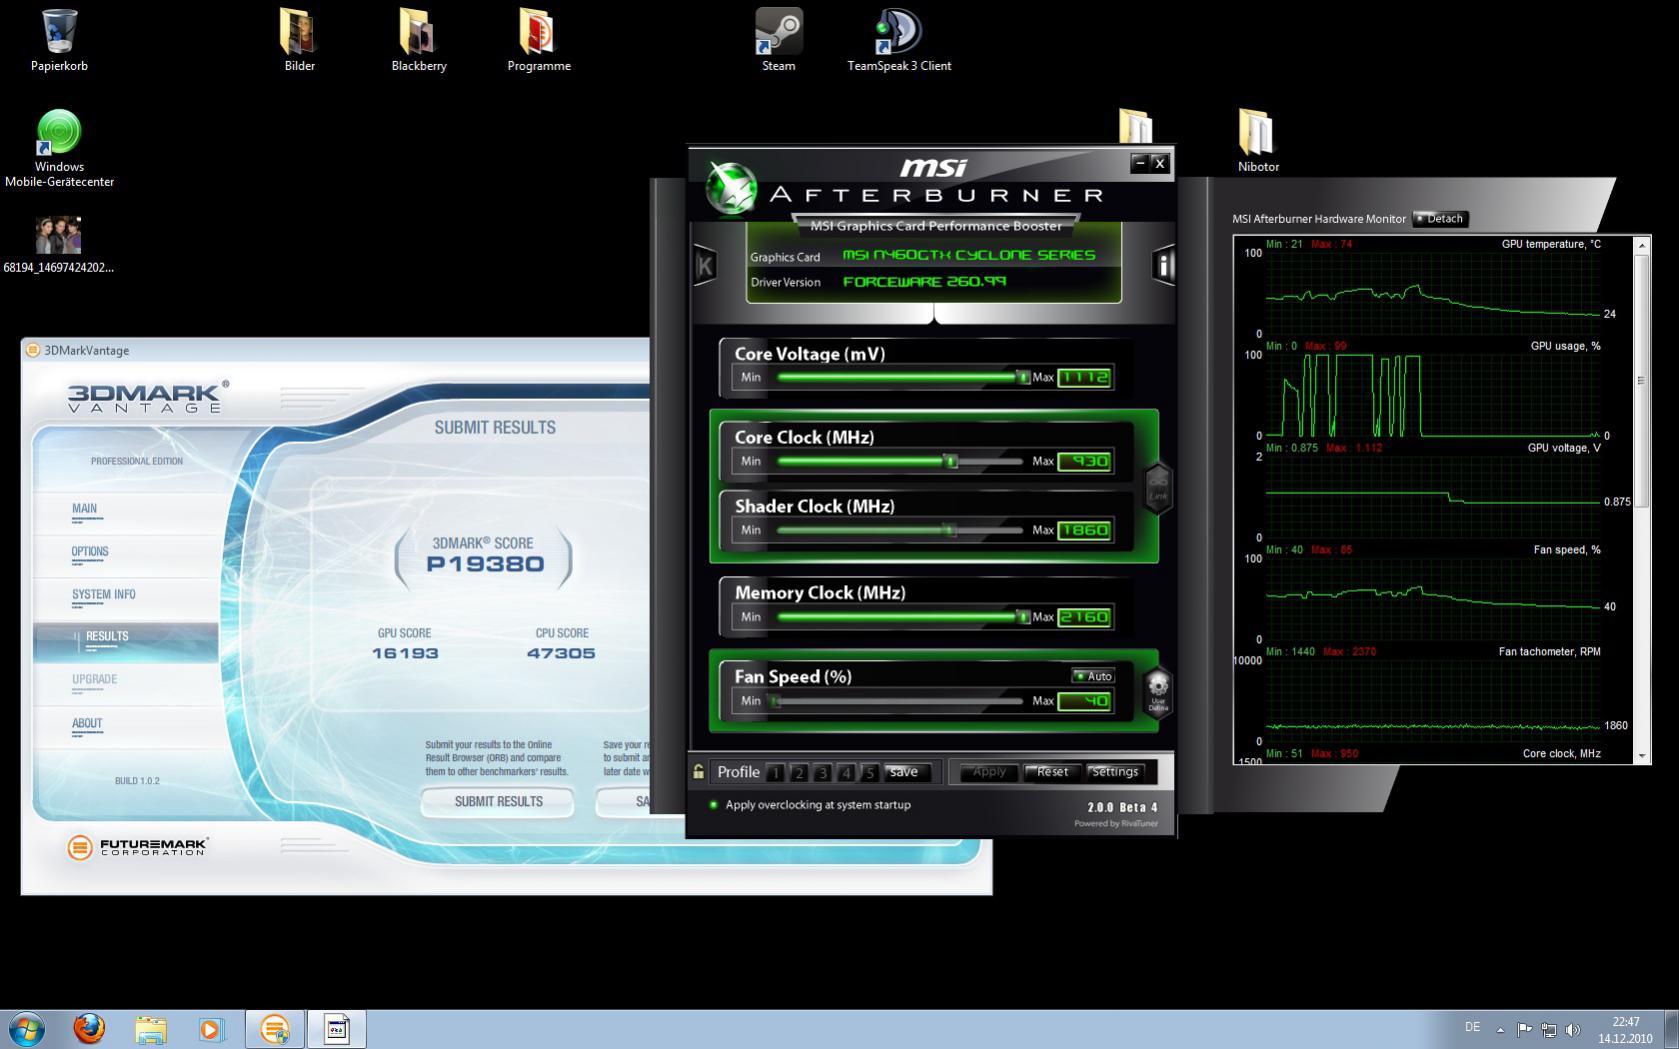Viewport: 1679px width, 1049px height.
Task: Launch the TeamSpeak 3 Client shortcut
Action: (x=899, y=40)
